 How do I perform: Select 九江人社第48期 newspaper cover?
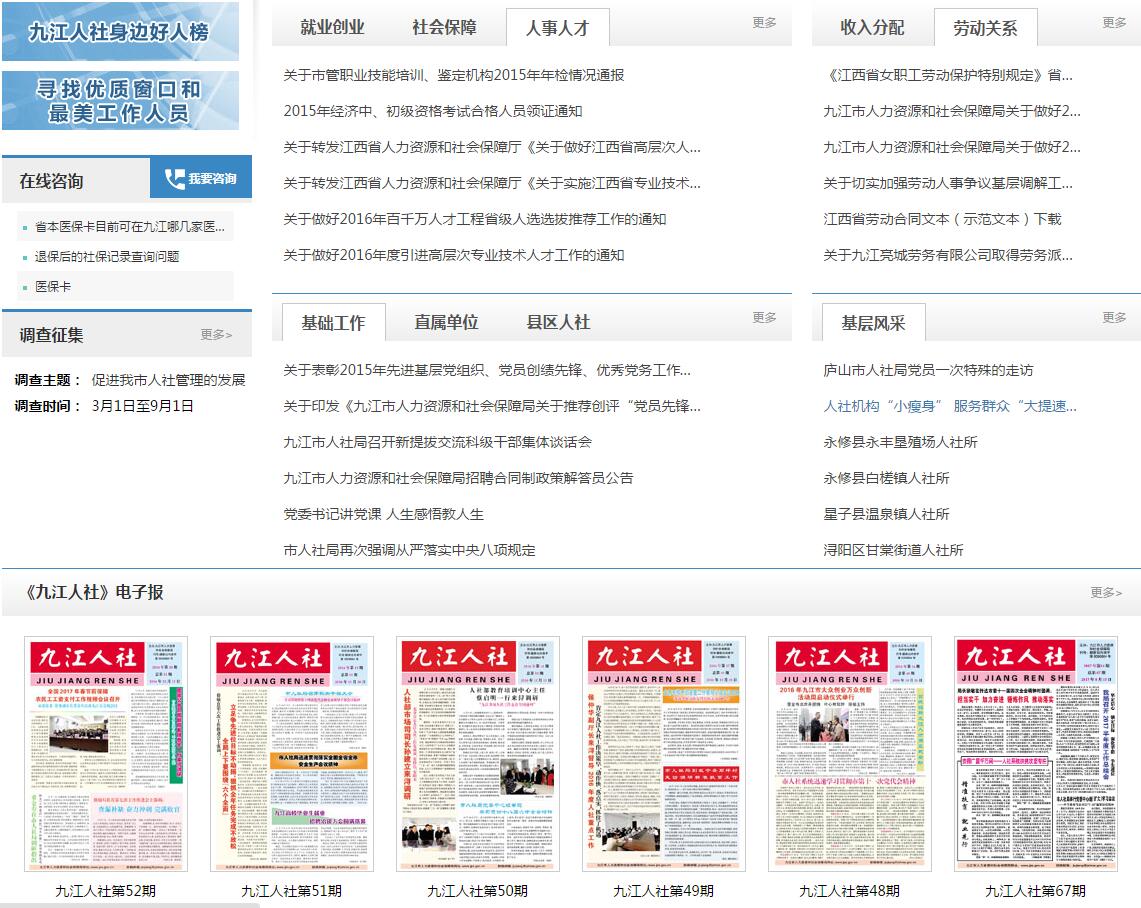[x=850, y=754]
